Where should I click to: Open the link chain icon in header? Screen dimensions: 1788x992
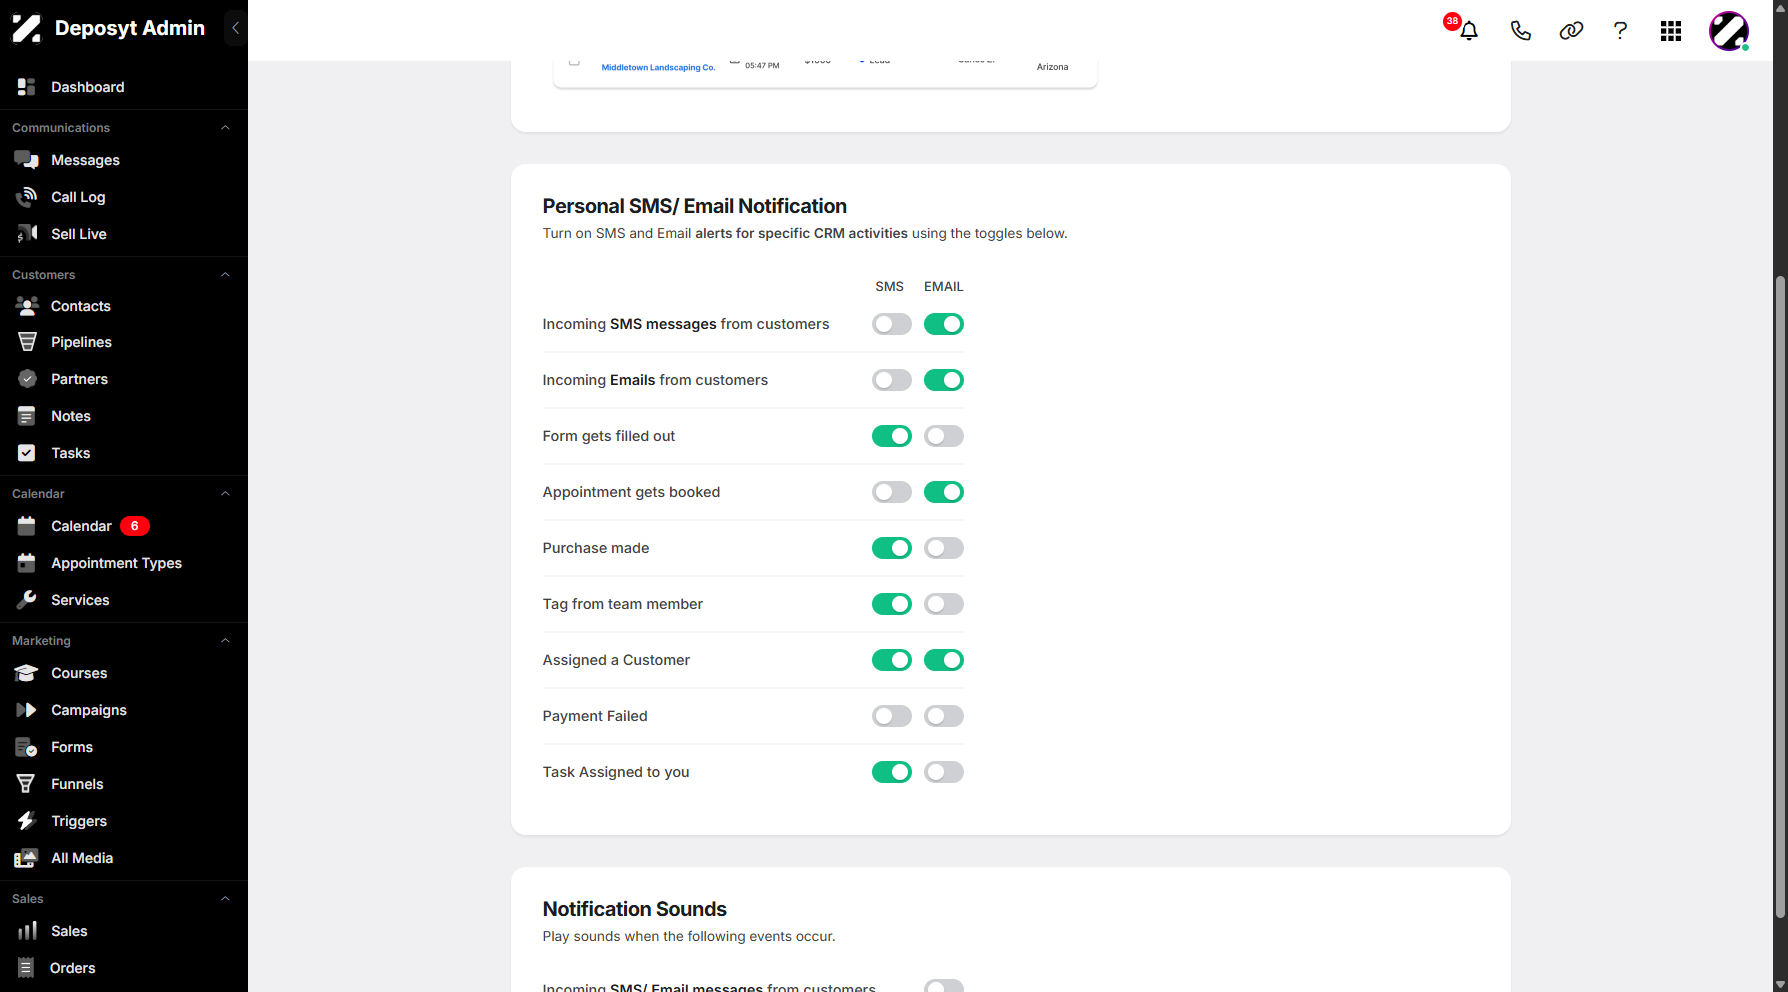pyautogui.click(x=1571, y=31)
